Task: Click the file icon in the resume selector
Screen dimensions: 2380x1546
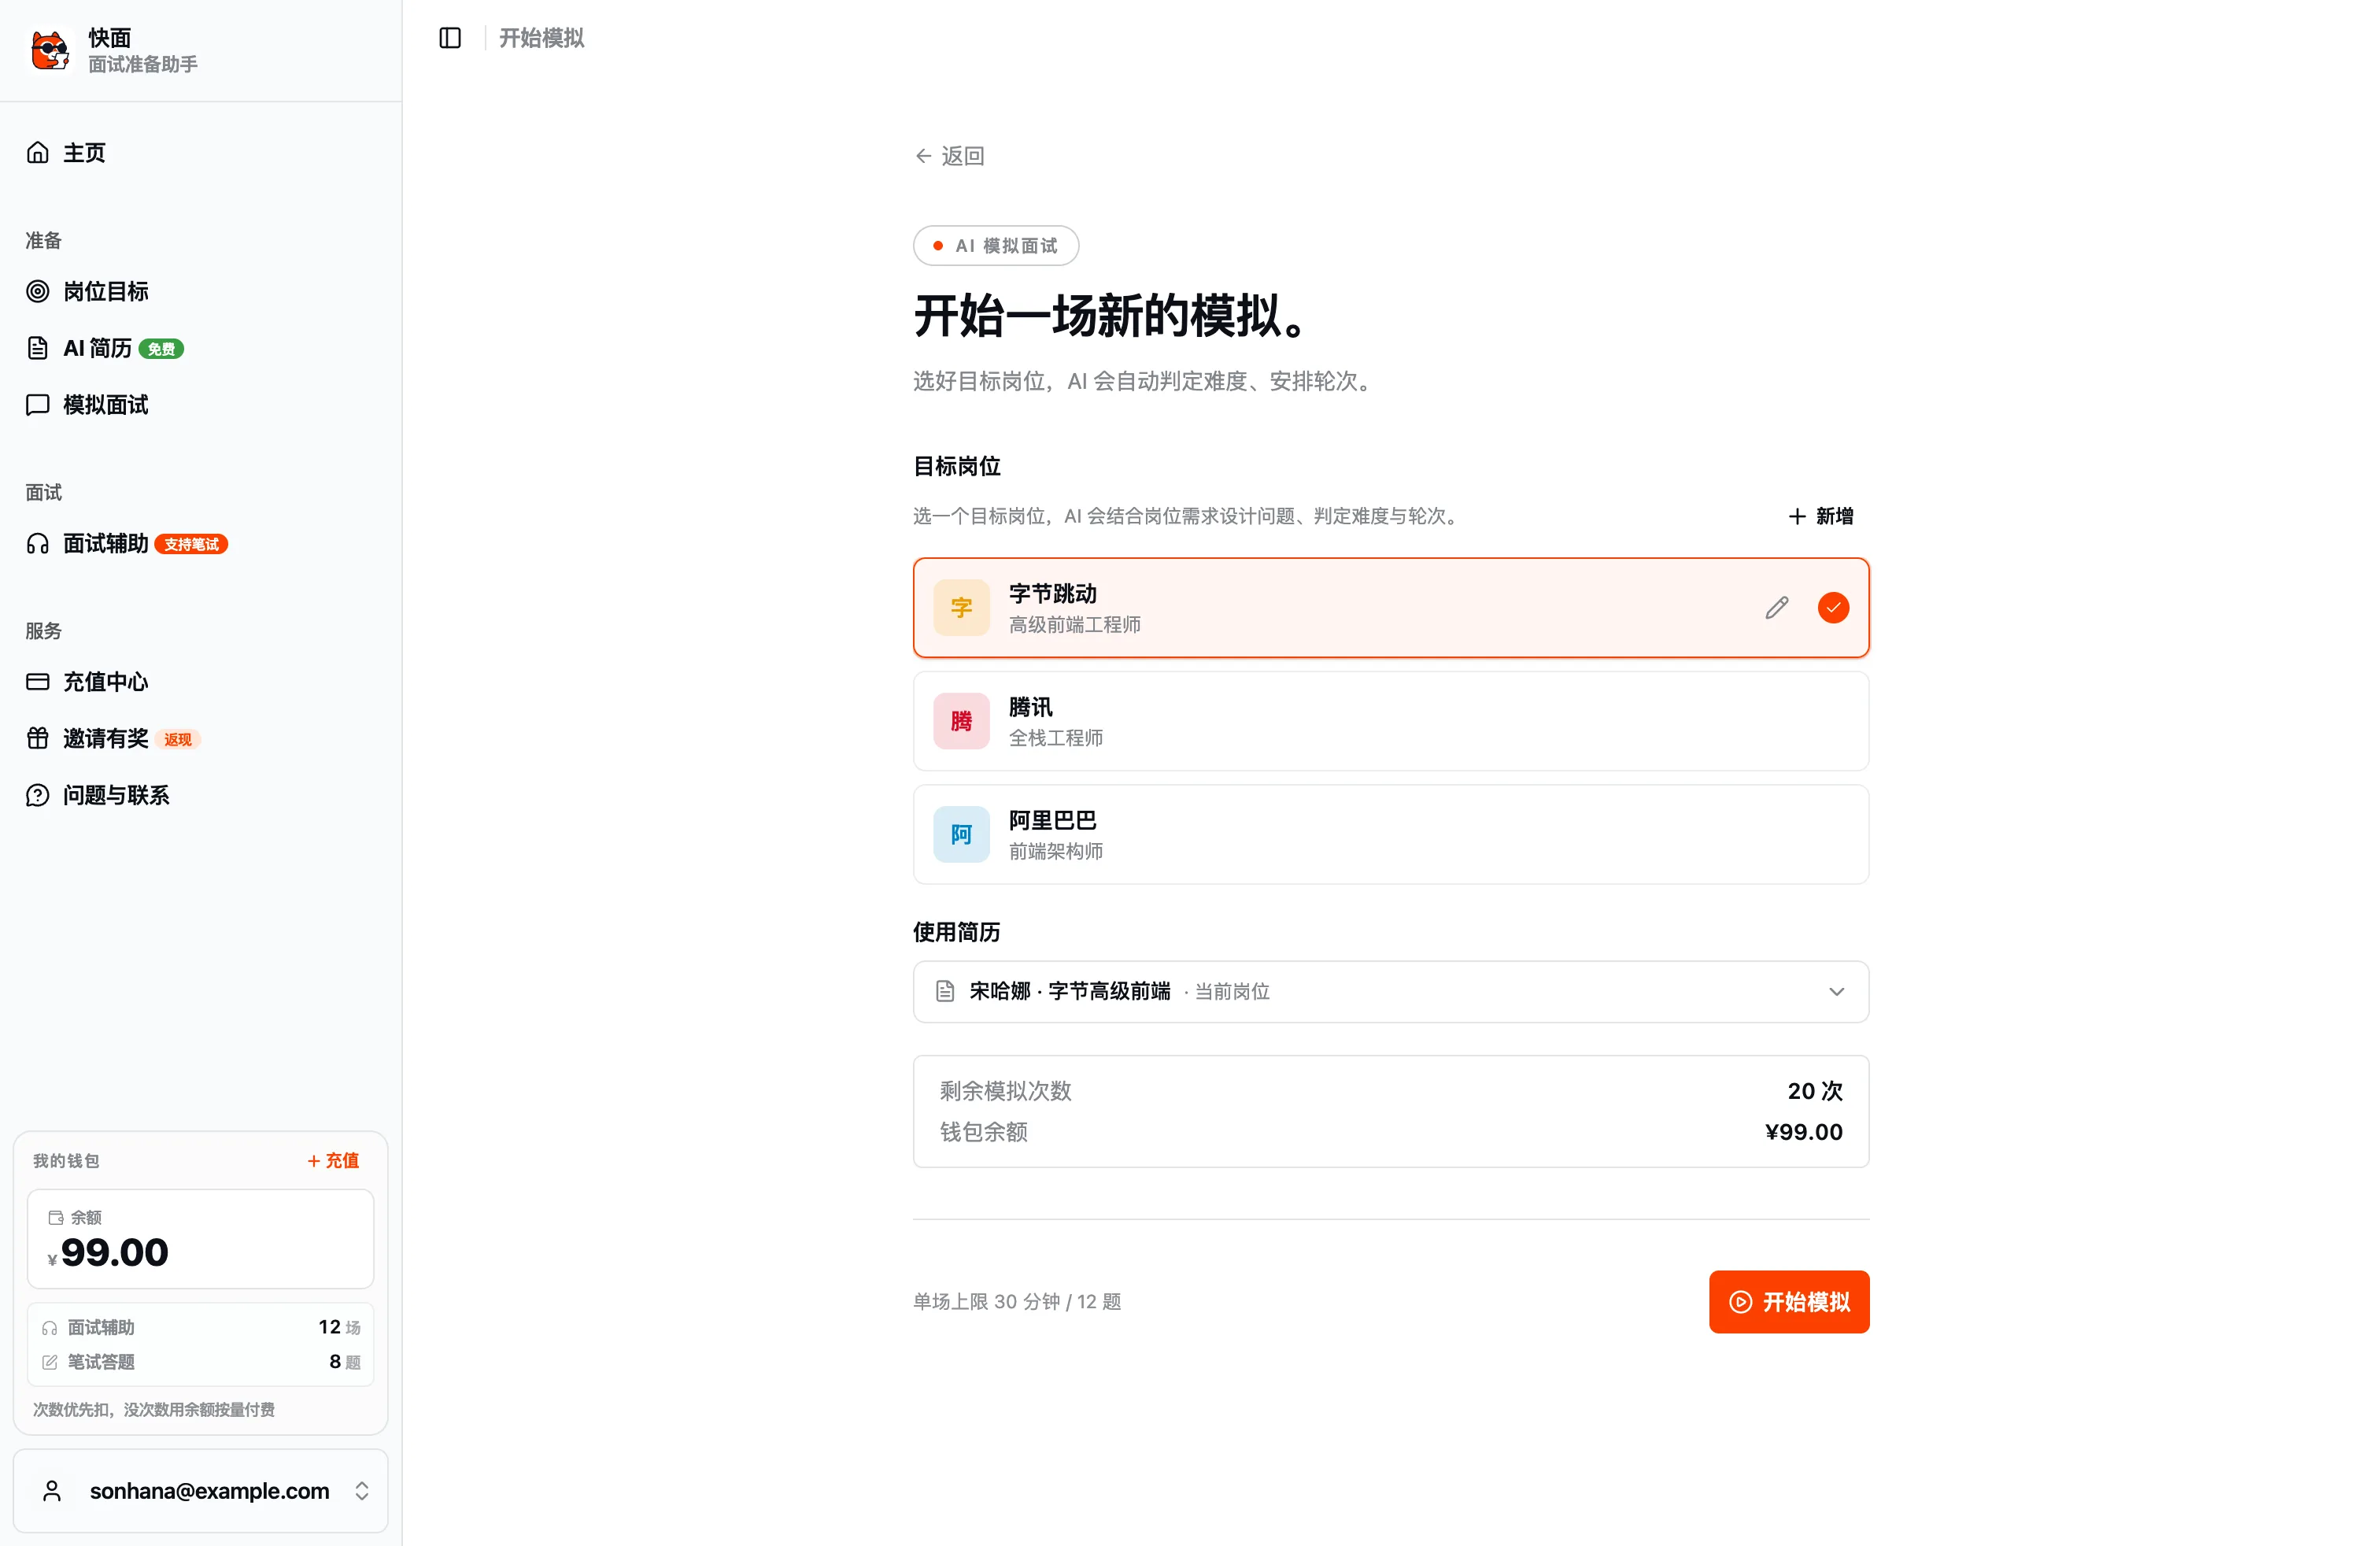Action: [x=945, y=992]
